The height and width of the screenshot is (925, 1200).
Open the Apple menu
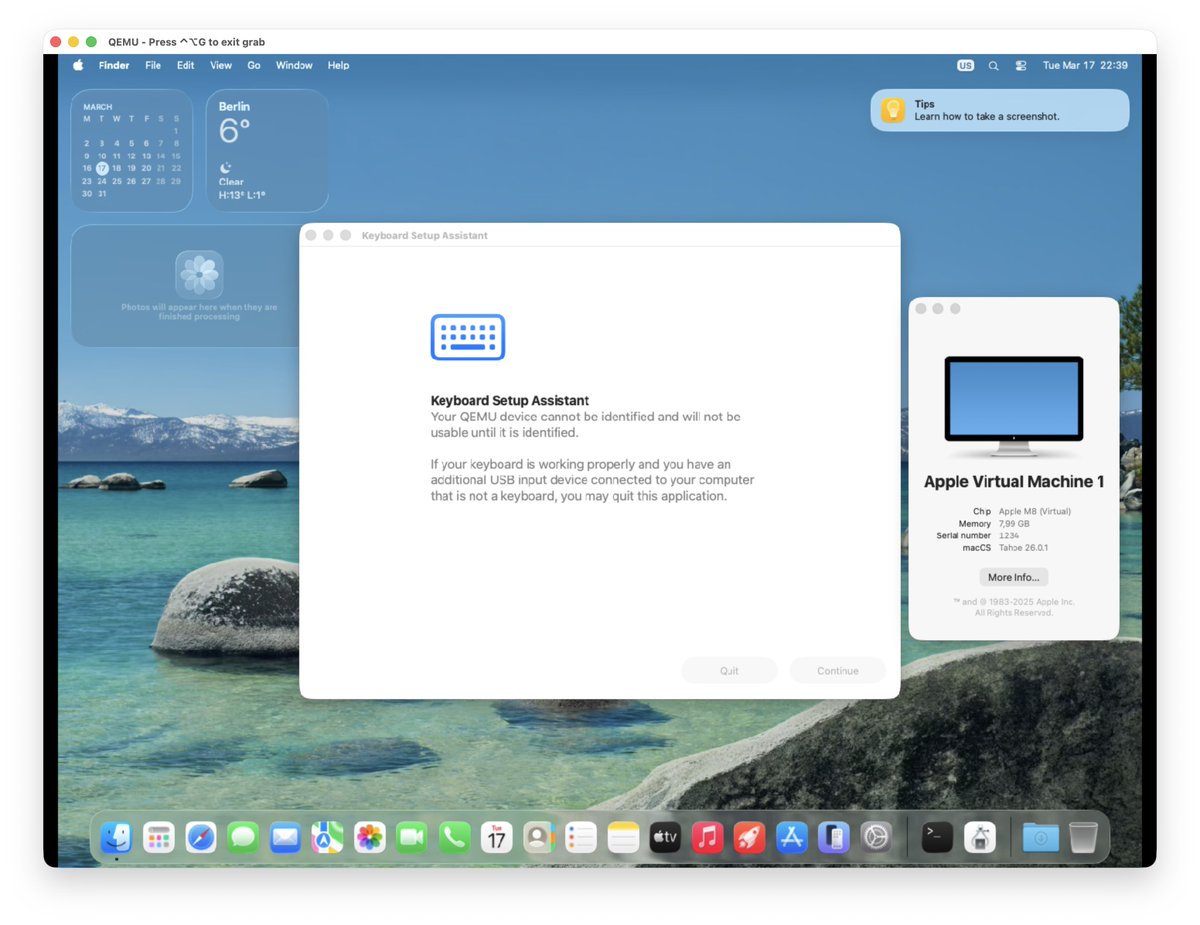pyautogui.click(x=78, y=65)
